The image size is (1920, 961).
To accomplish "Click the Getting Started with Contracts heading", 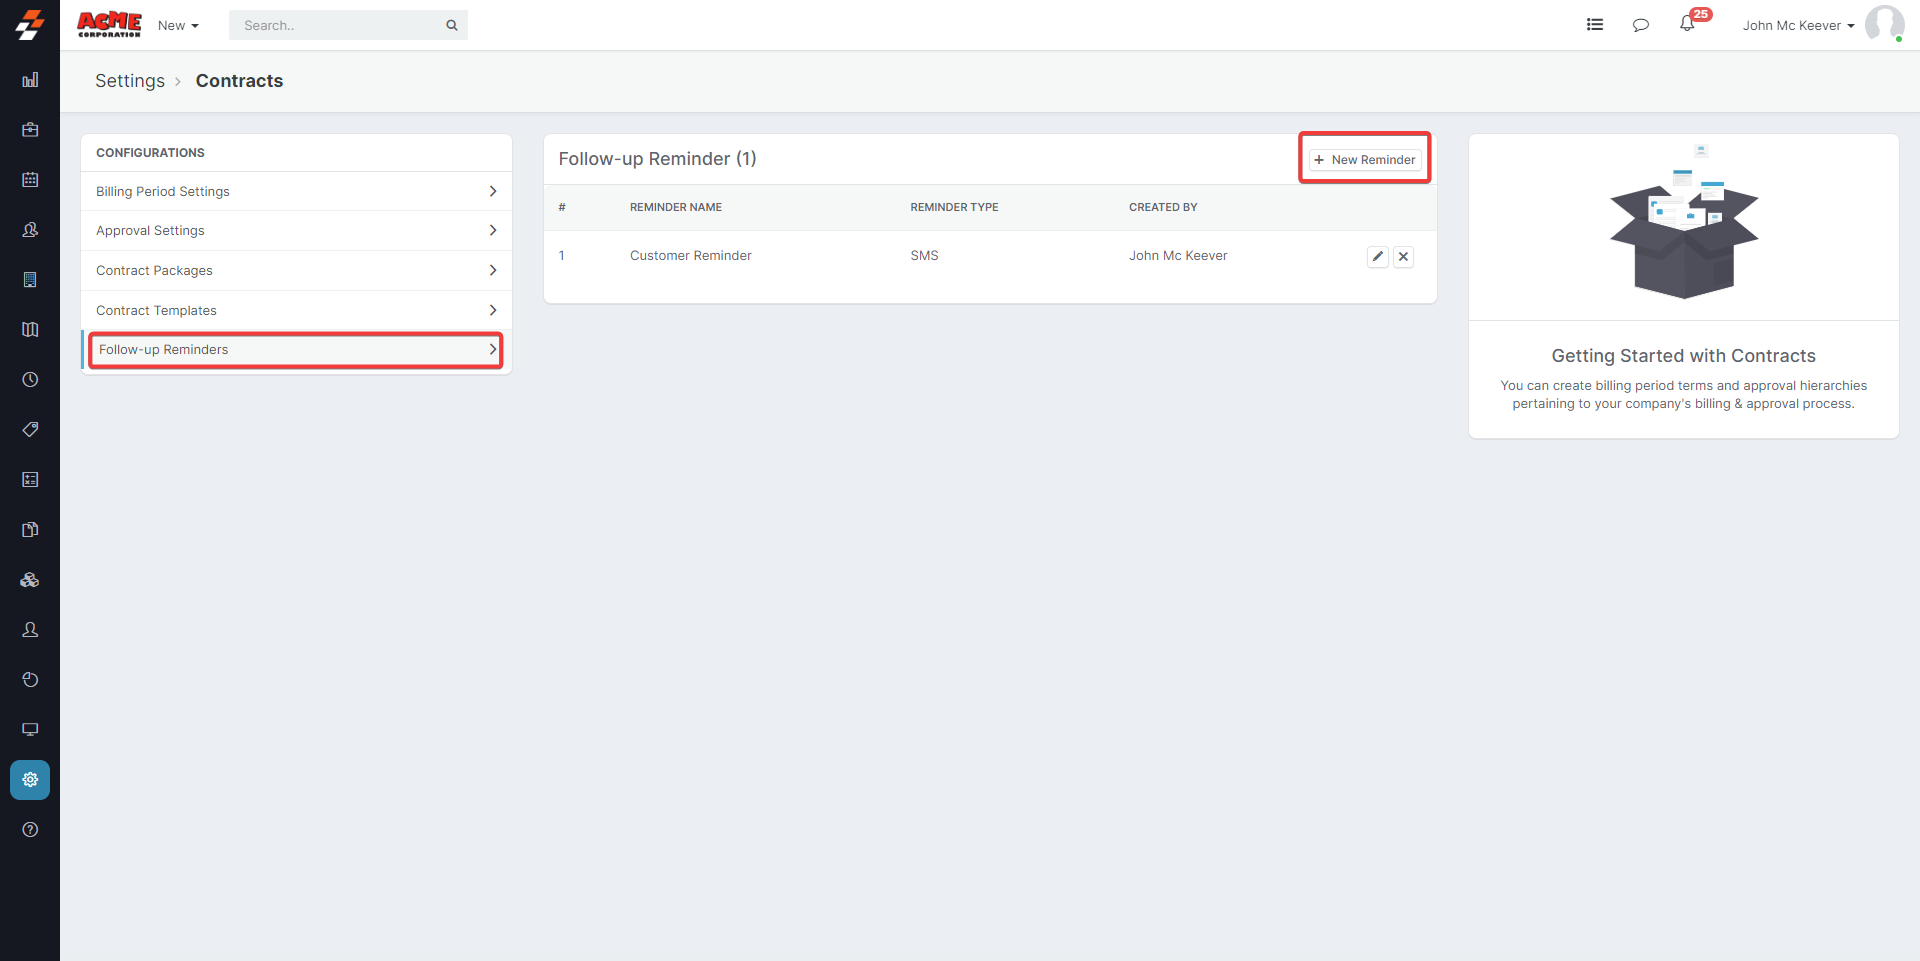I will pyautogui.click(x=1683, y=356).
